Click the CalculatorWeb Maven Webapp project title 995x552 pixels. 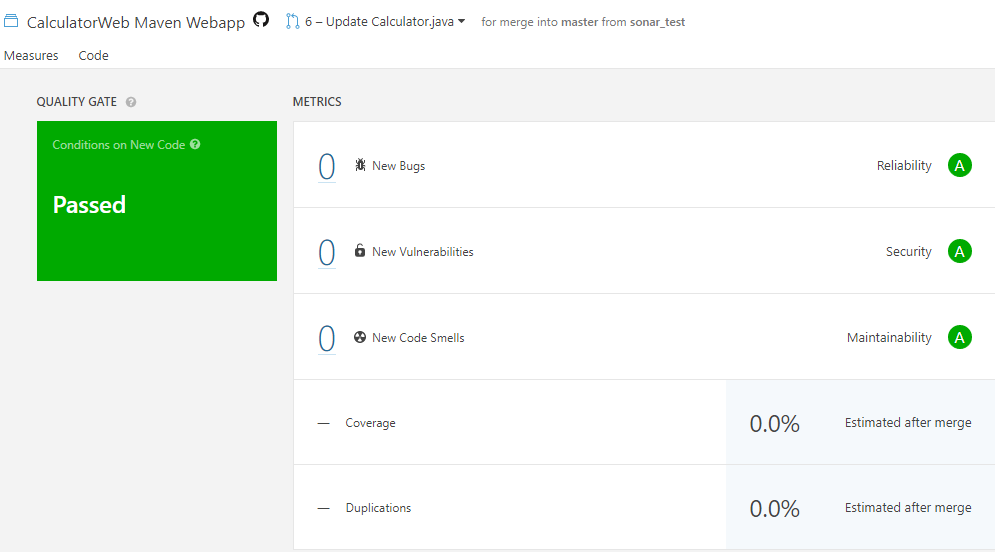136,22
